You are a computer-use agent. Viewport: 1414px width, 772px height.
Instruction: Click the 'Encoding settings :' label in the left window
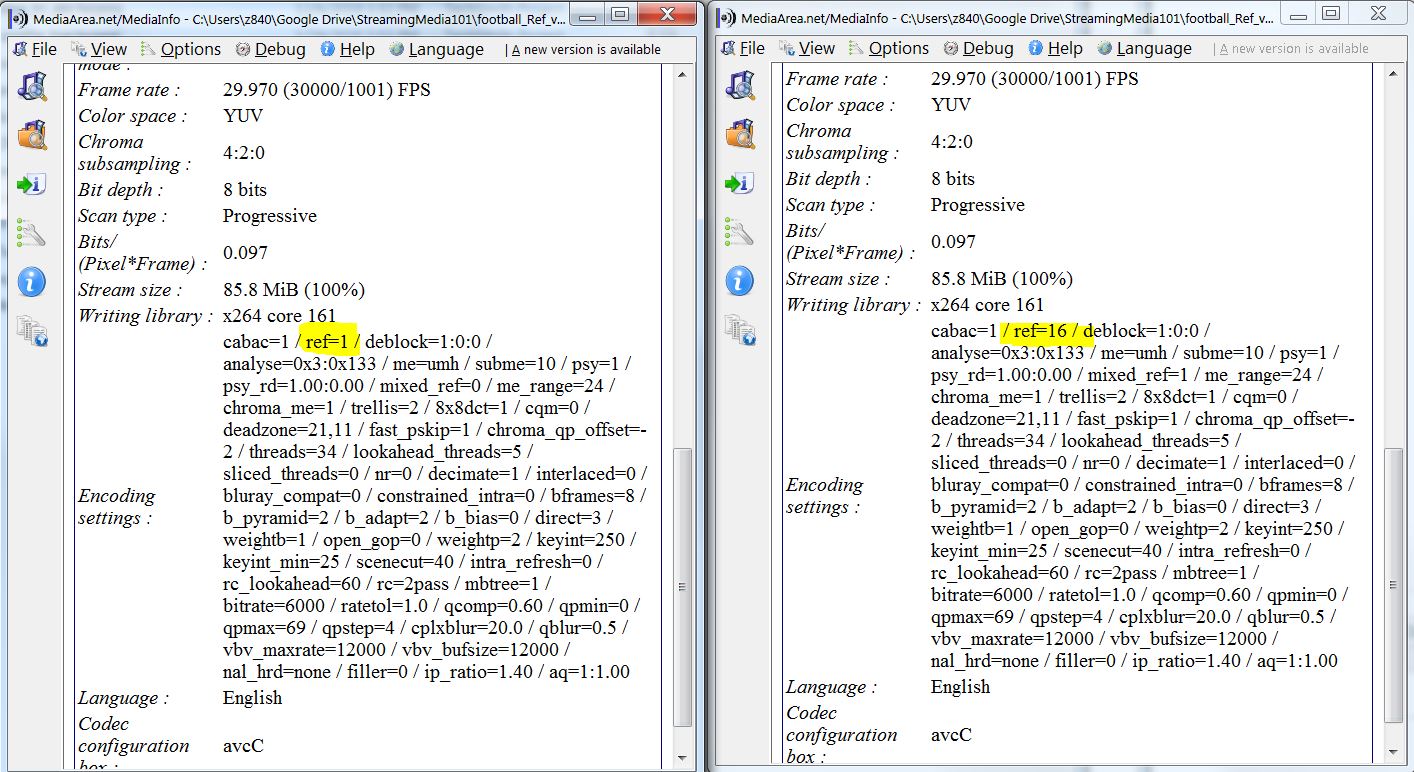coord(117,507)
